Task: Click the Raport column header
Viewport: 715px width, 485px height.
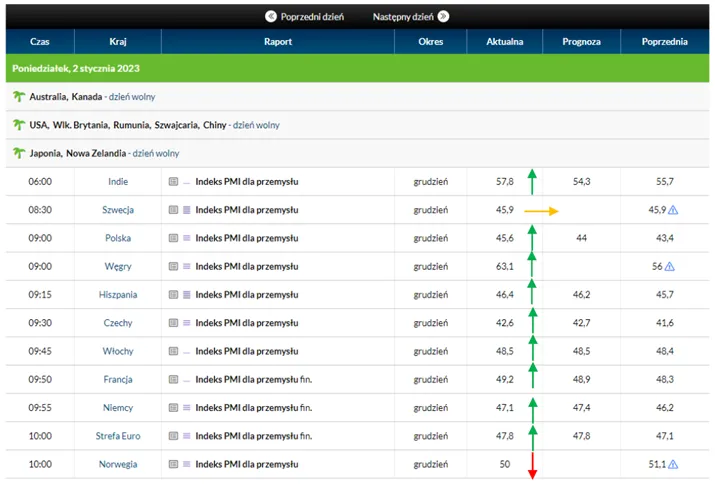Action: pyautogui.click(x=278, y=41)
